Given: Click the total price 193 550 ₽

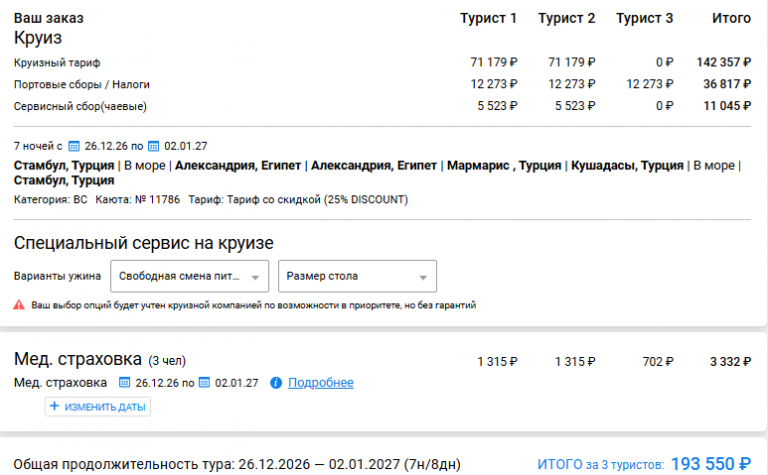Looking at the screenshot, I should click(x=711, y=463).
